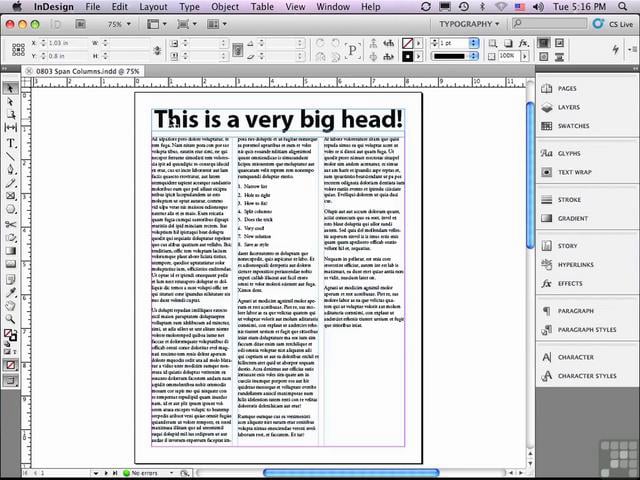The image size is (640, 480).
Task: Click the CS Live button
Action: [612, 24]
